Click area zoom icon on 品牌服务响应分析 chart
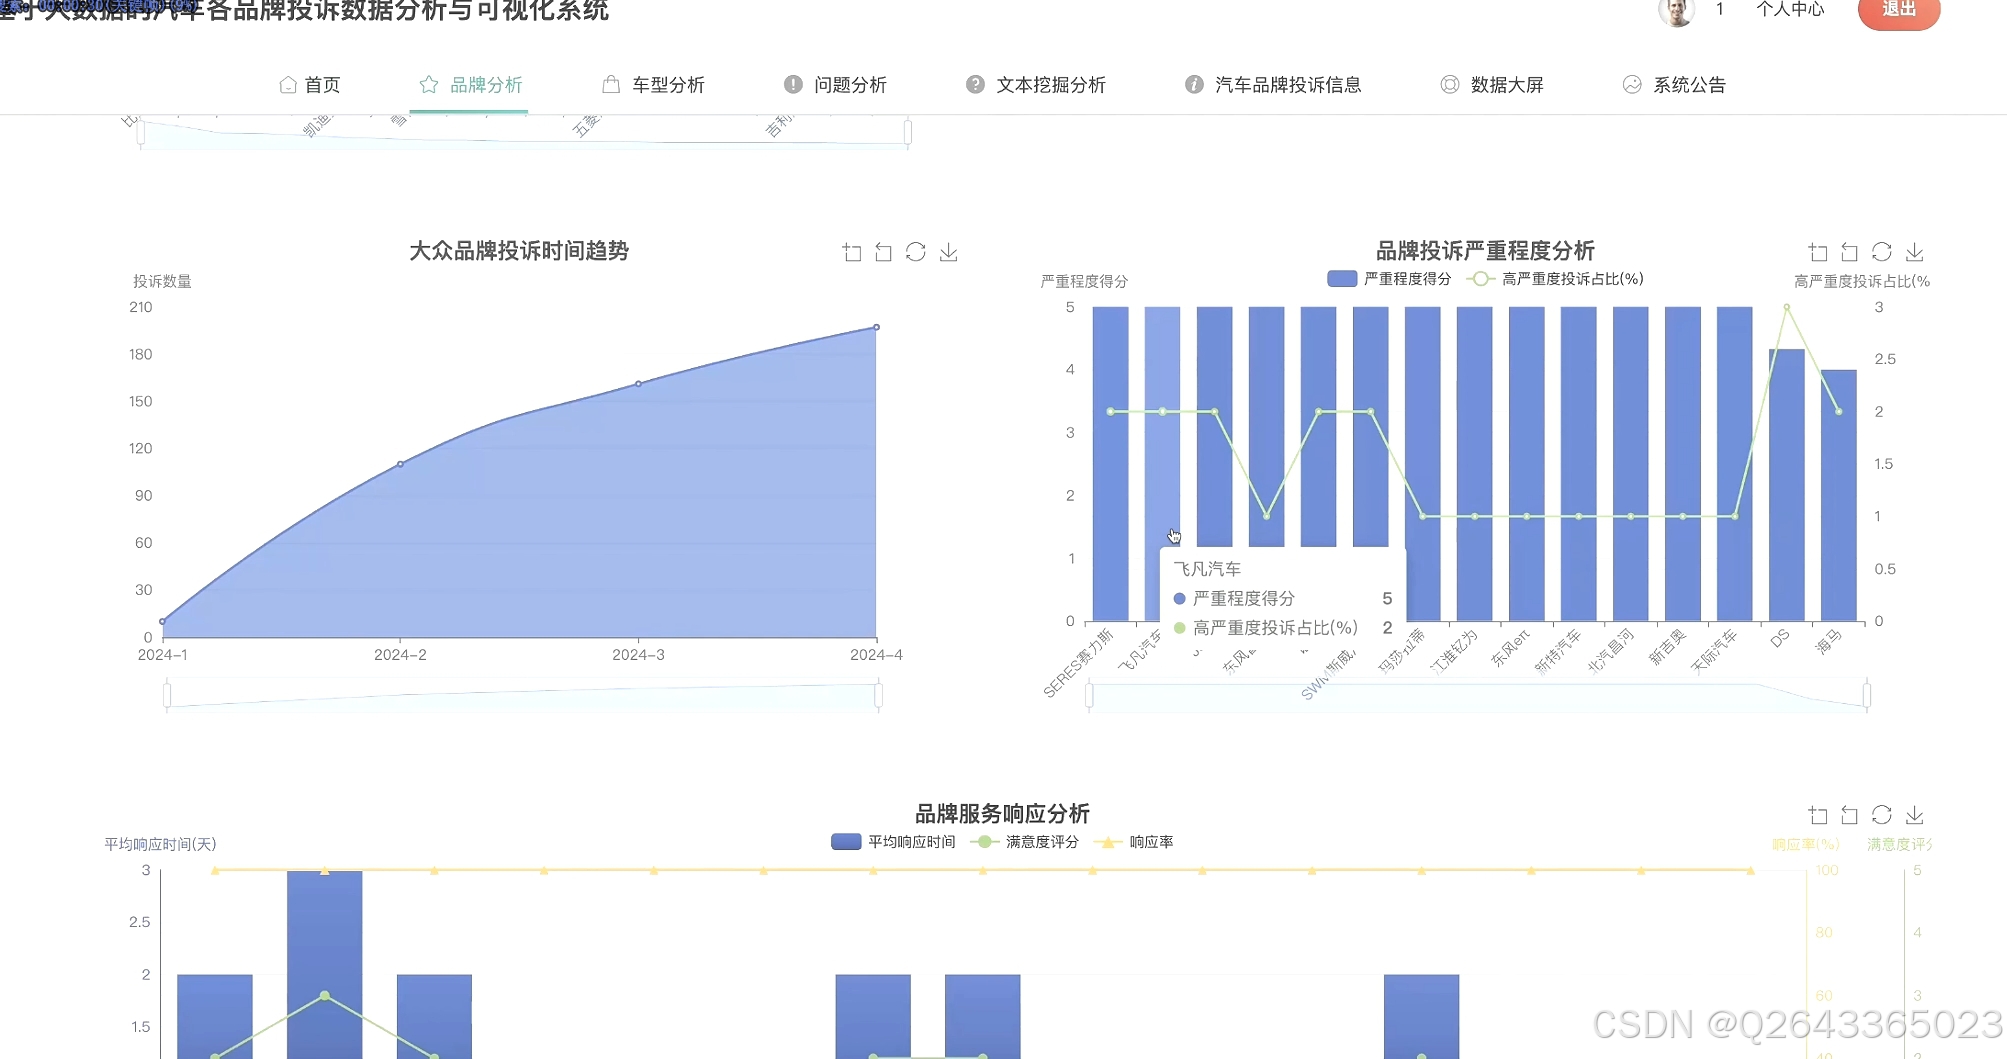The image size is (2007, 1059). coord(1818,815)
